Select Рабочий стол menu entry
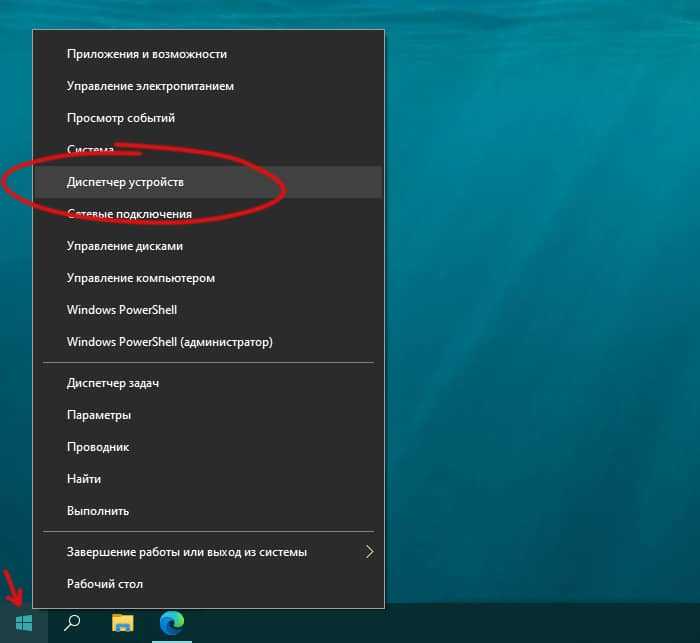This screenshot has width=700, height=643. [208, 584]
